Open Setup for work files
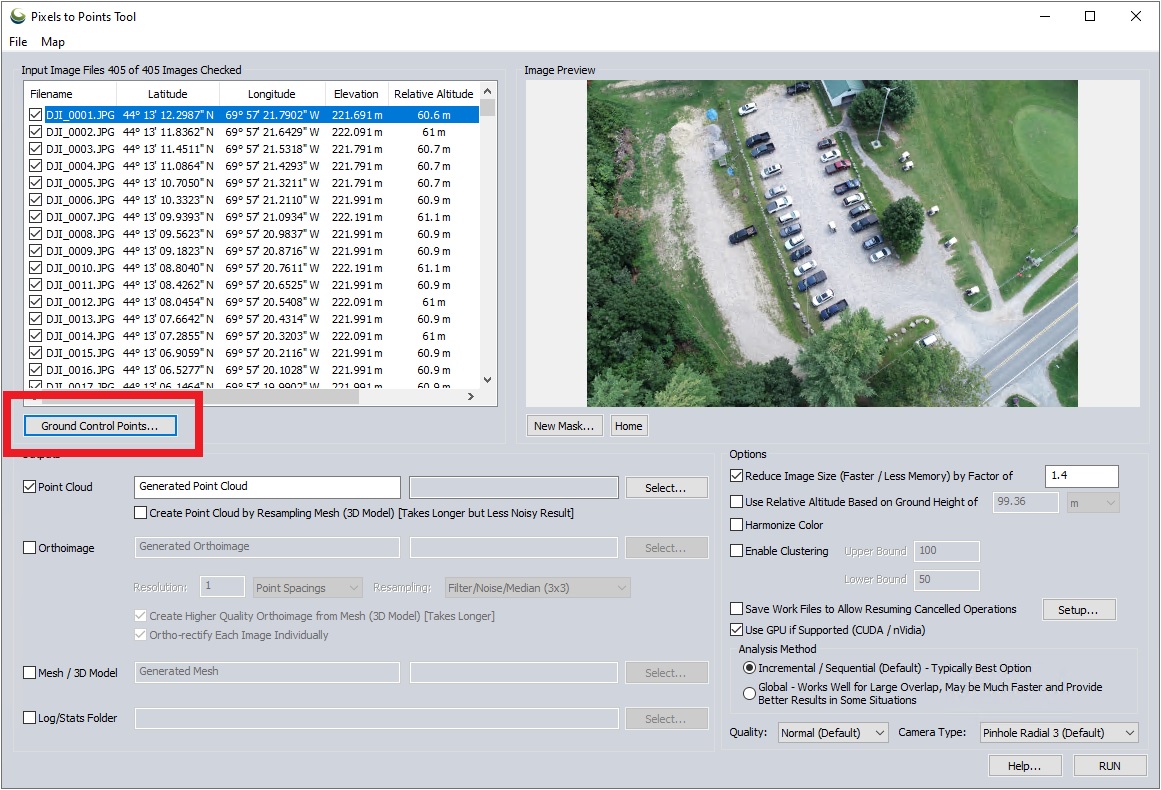The image size is (1161, 790). 1078,610
